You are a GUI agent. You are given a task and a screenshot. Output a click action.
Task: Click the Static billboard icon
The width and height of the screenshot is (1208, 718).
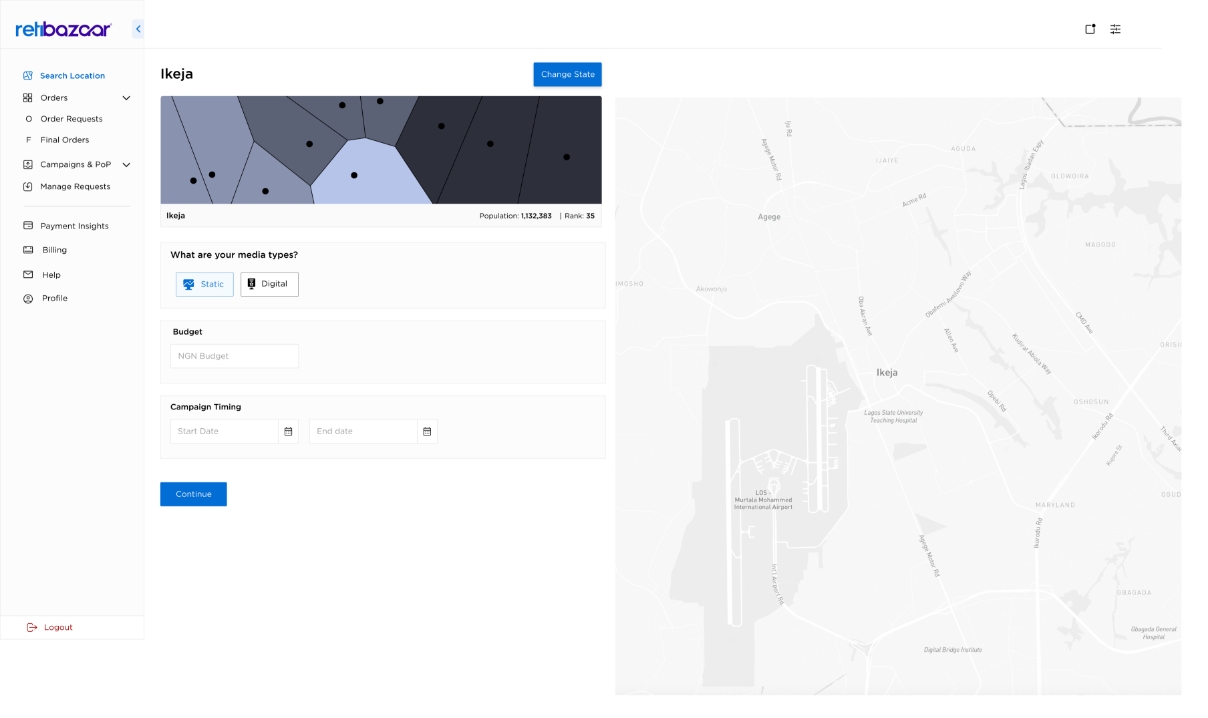(x=189, y=284)
